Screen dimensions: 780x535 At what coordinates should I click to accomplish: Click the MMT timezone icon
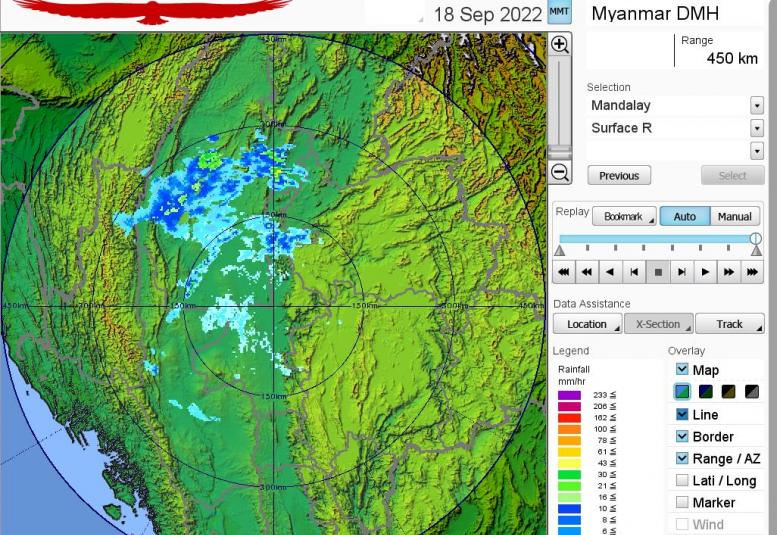pyautogui.click(x=560, y=13)
